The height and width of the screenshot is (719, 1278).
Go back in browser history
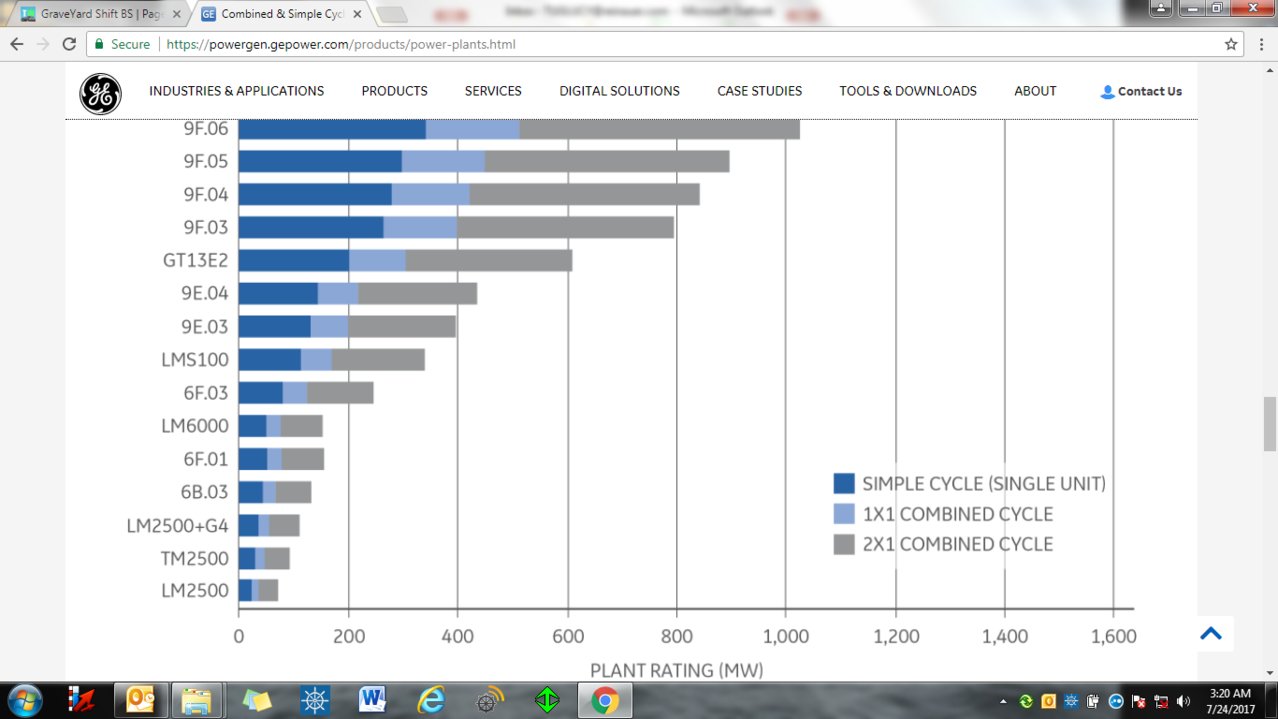pyautogui.click(x=16, y=44)
